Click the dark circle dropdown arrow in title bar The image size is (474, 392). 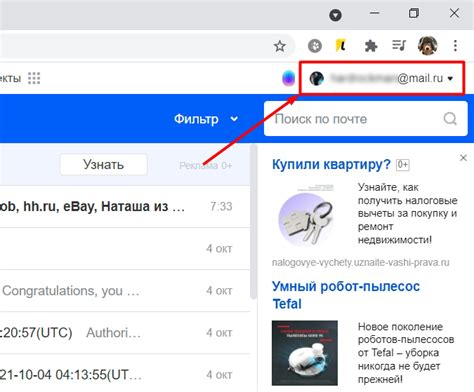(x=335, y=15)
